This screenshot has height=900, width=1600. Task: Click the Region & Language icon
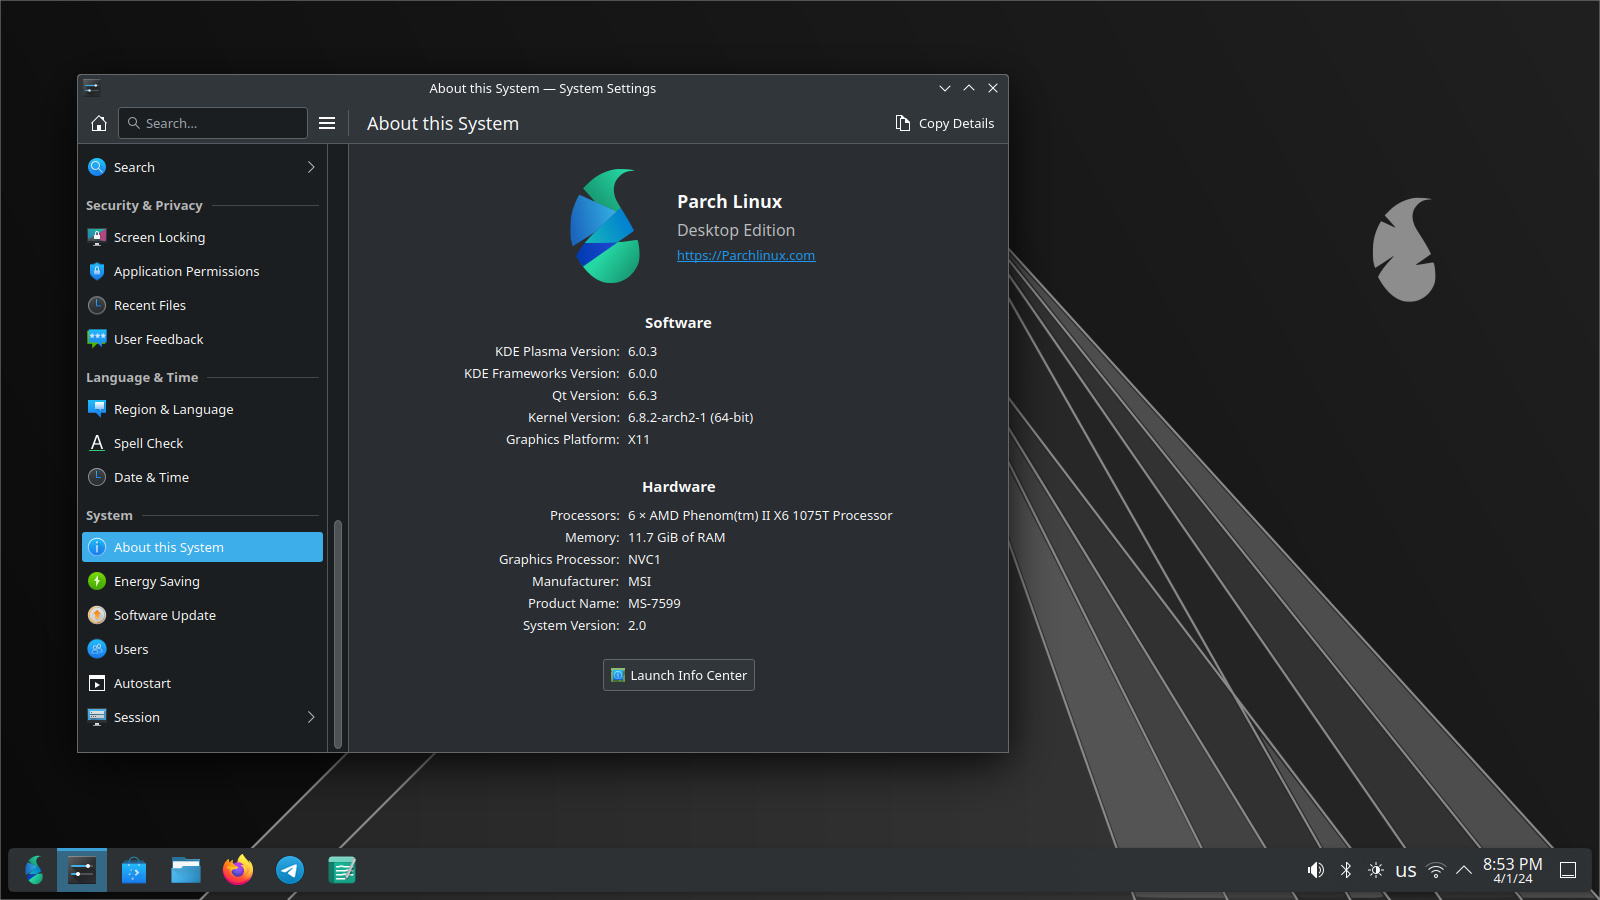click(97, 409)
